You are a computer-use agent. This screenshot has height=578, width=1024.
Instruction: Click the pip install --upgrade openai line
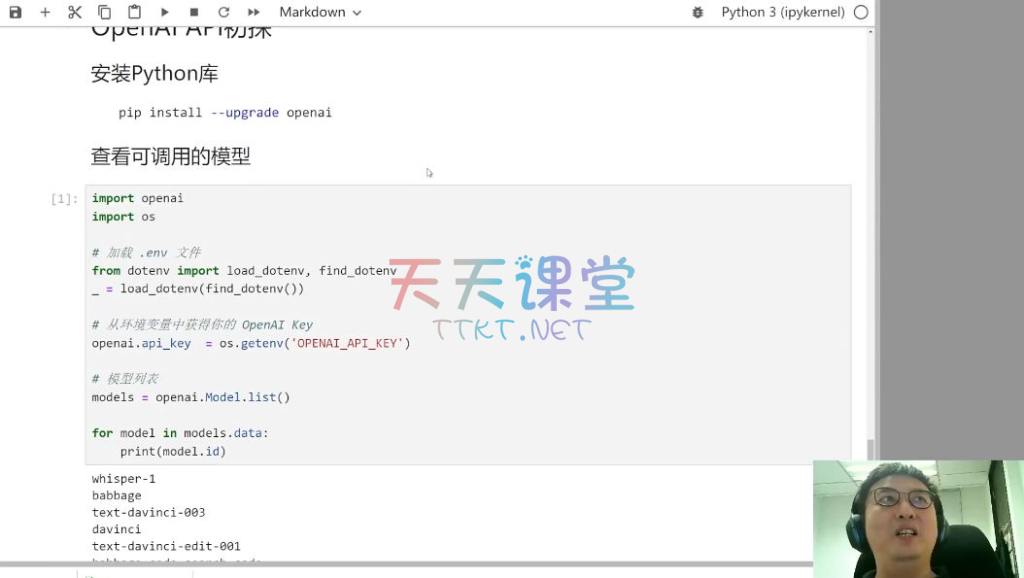tap(225, 113)
